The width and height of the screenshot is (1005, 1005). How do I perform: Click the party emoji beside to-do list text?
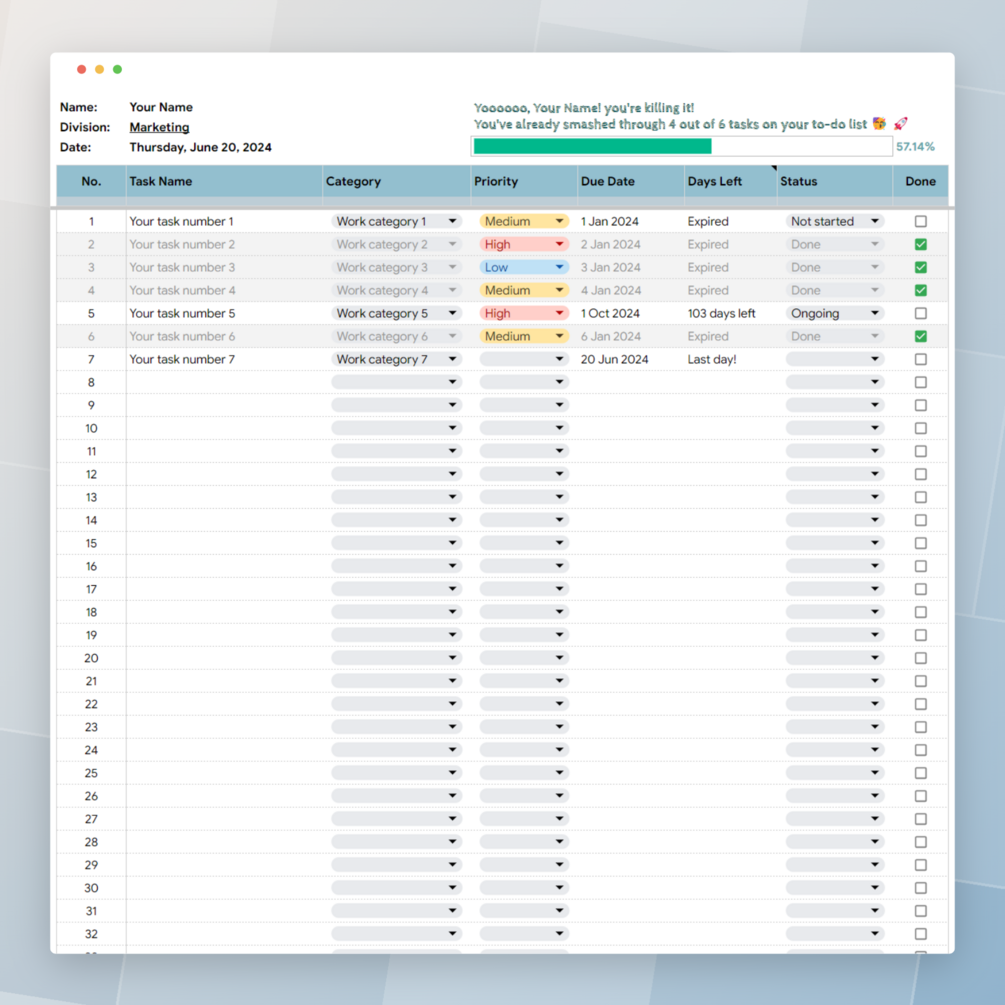(x=879, y=123)
